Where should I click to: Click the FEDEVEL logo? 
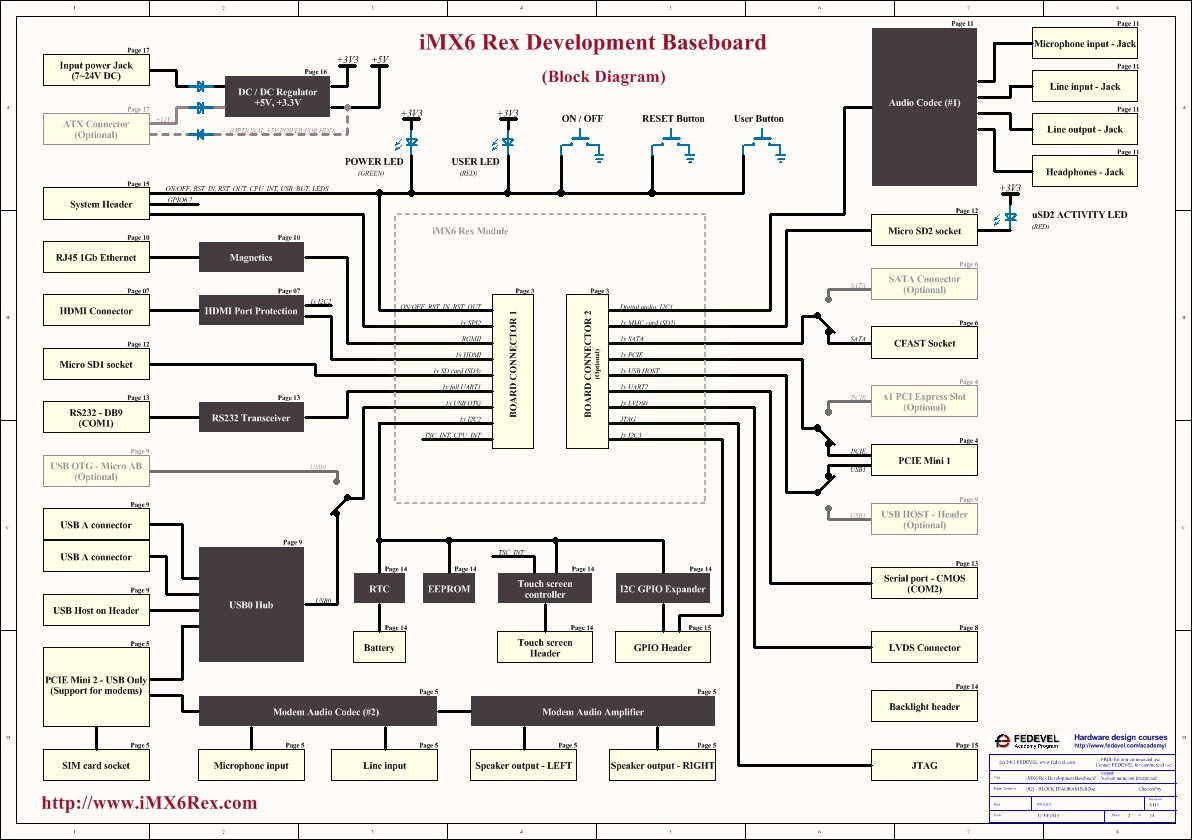coord(1026,740)
